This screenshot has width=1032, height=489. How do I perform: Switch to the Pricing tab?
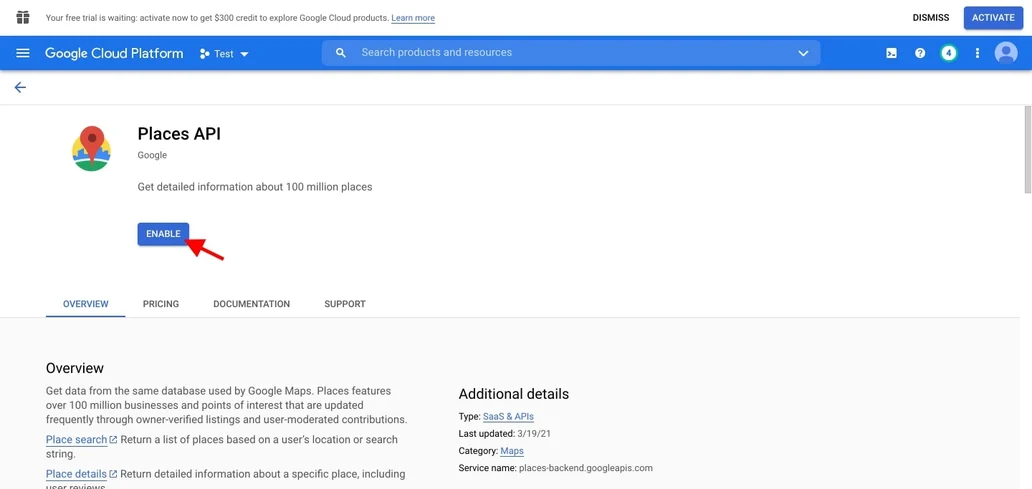tap(161, 304)
